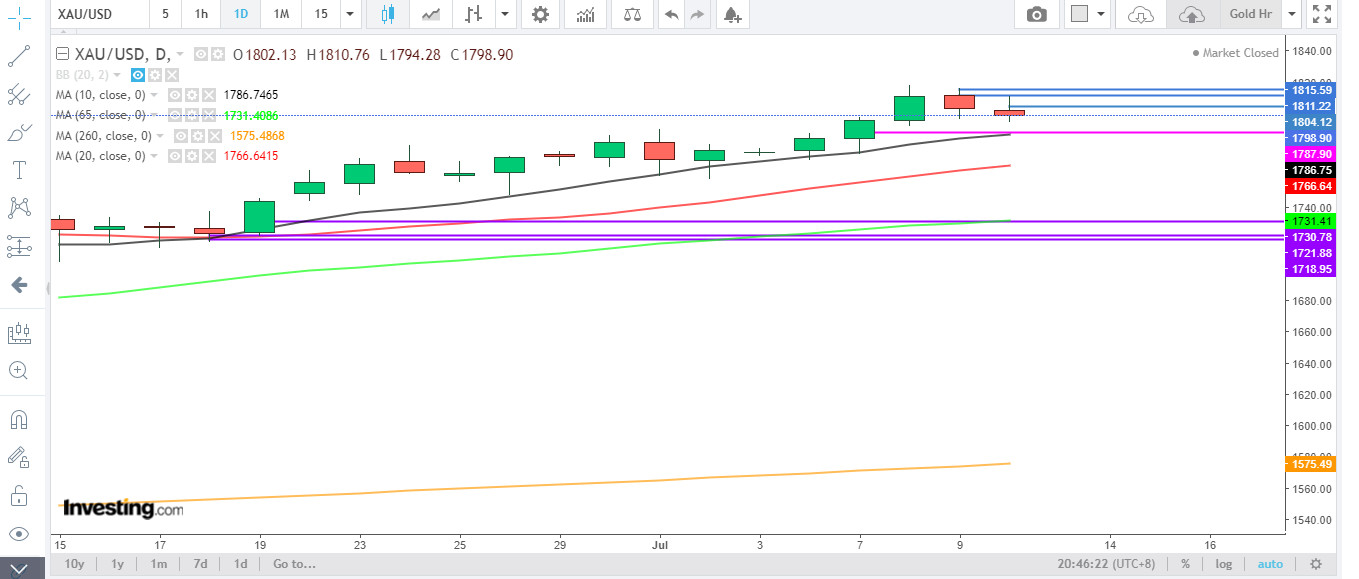Hide the MA (260, close, 0) indicator
The height and width of the screenshot is (579, 1359).
(180, 136)
